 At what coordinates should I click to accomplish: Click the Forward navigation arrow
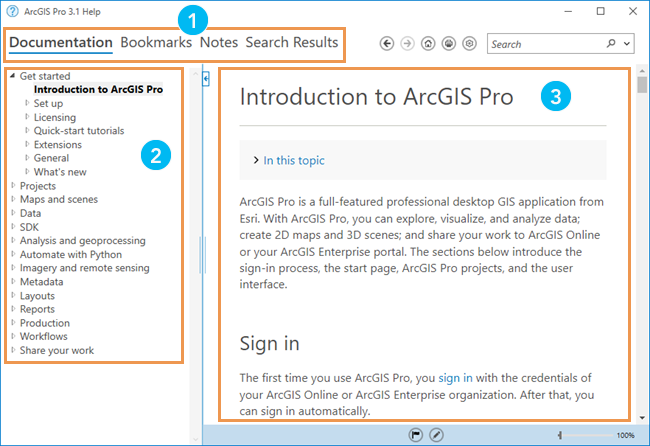point(407,44)
